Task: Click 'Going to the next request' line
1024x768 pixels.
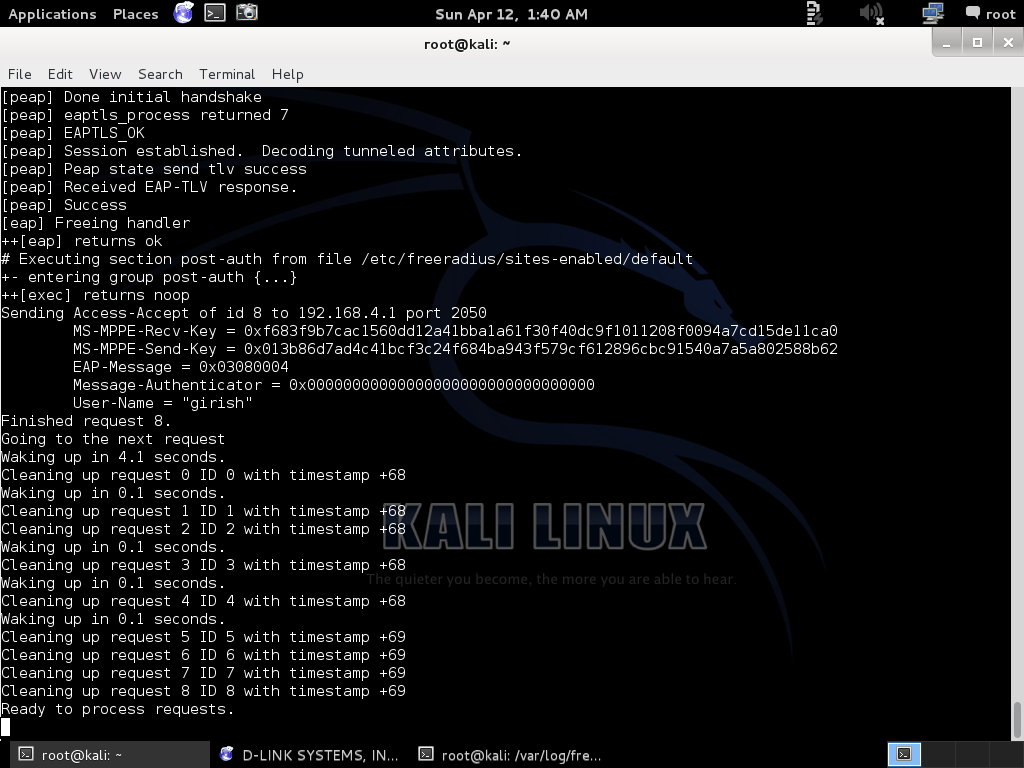Action: (x=113, y=439)
